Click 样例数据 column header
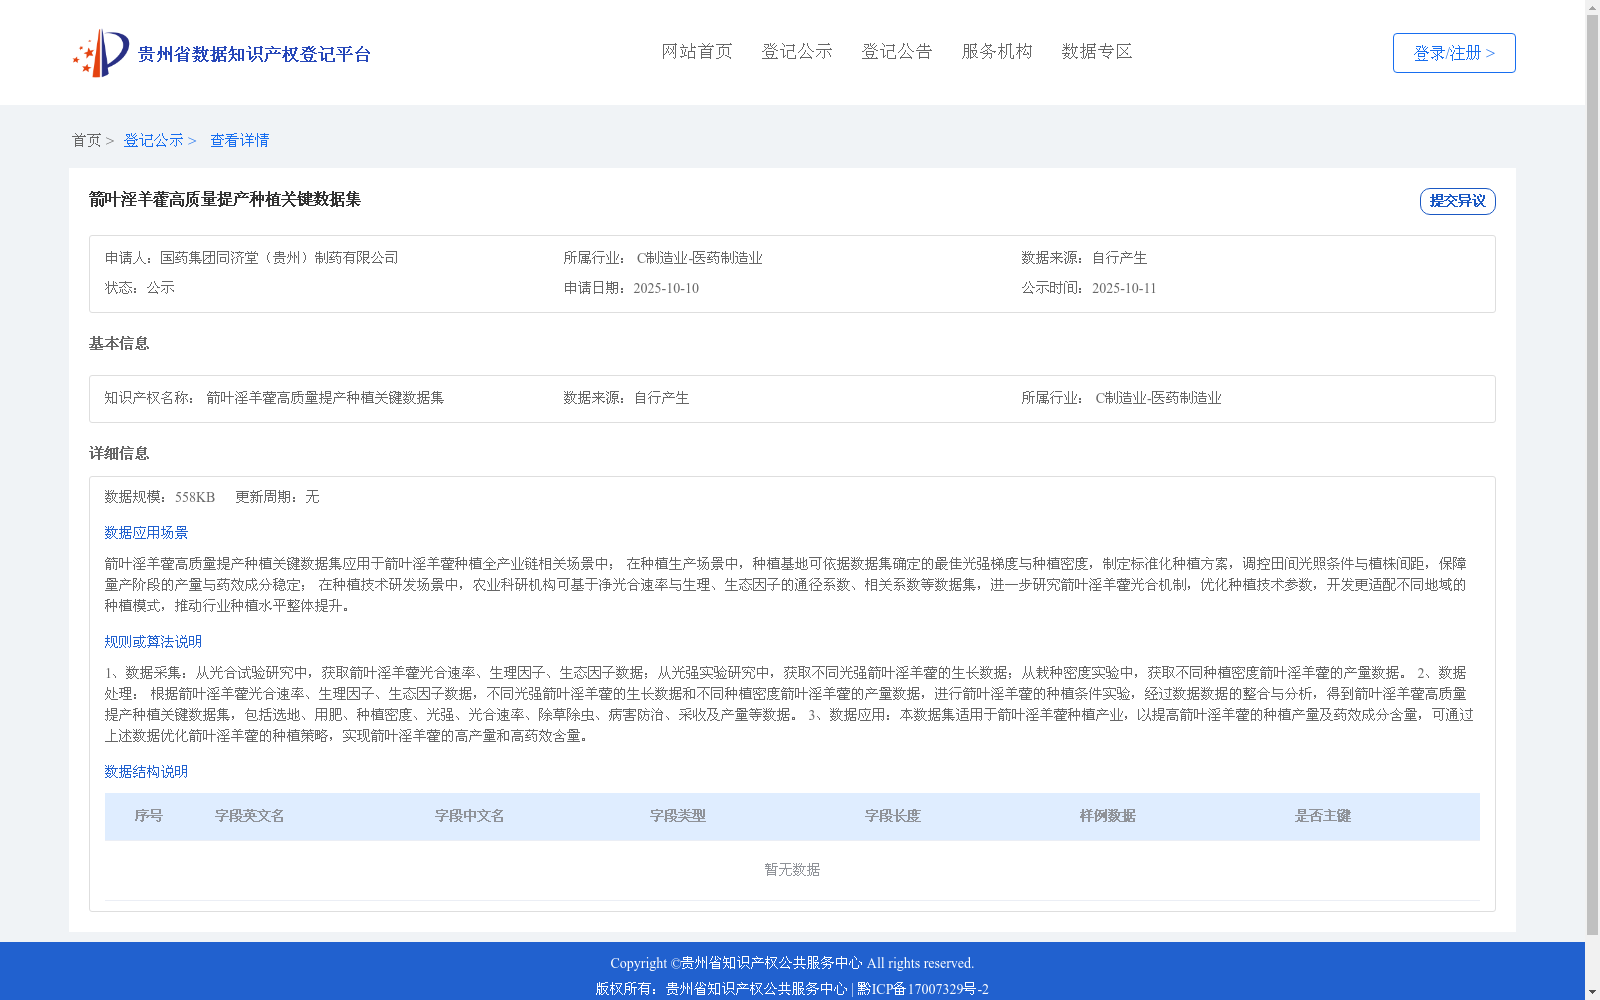Screen dimensions: 1600x1000 click(1108, 816)
